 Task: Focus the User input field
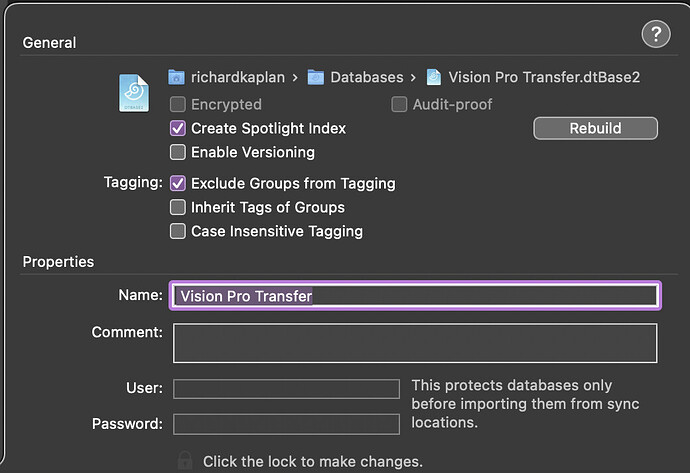tap(286, 389)
